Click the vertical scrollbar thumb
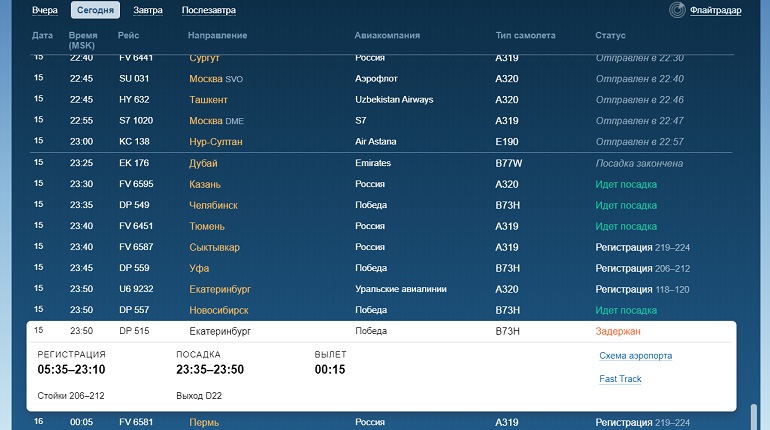770x430 pixels. tap(754, 417)
